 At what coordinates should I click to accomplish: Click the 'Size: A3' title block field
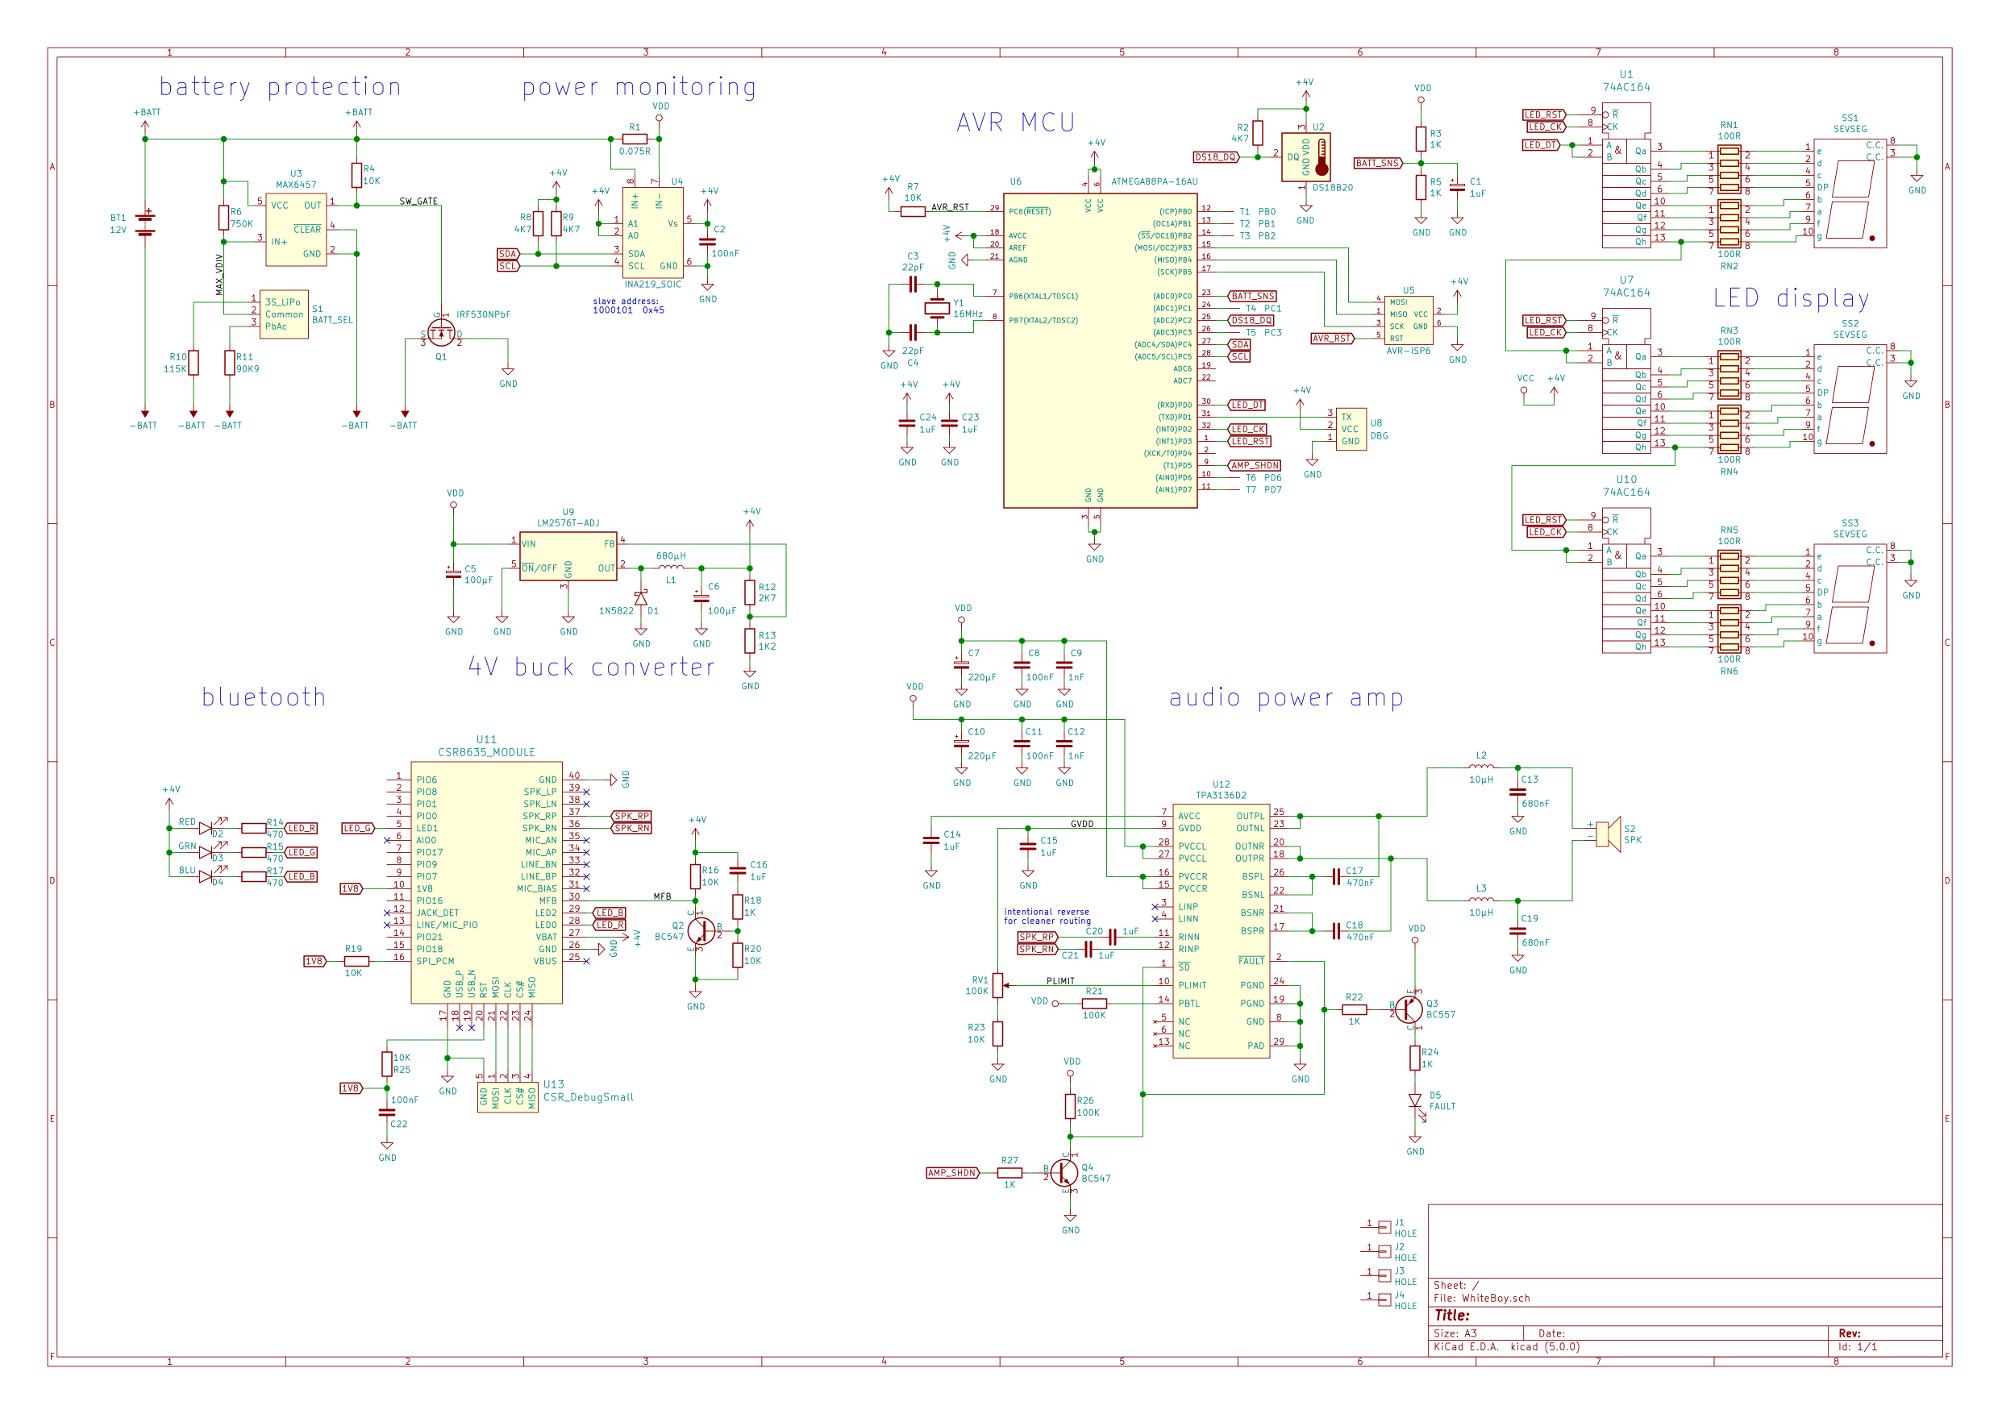click(x=1455, y=1333)
